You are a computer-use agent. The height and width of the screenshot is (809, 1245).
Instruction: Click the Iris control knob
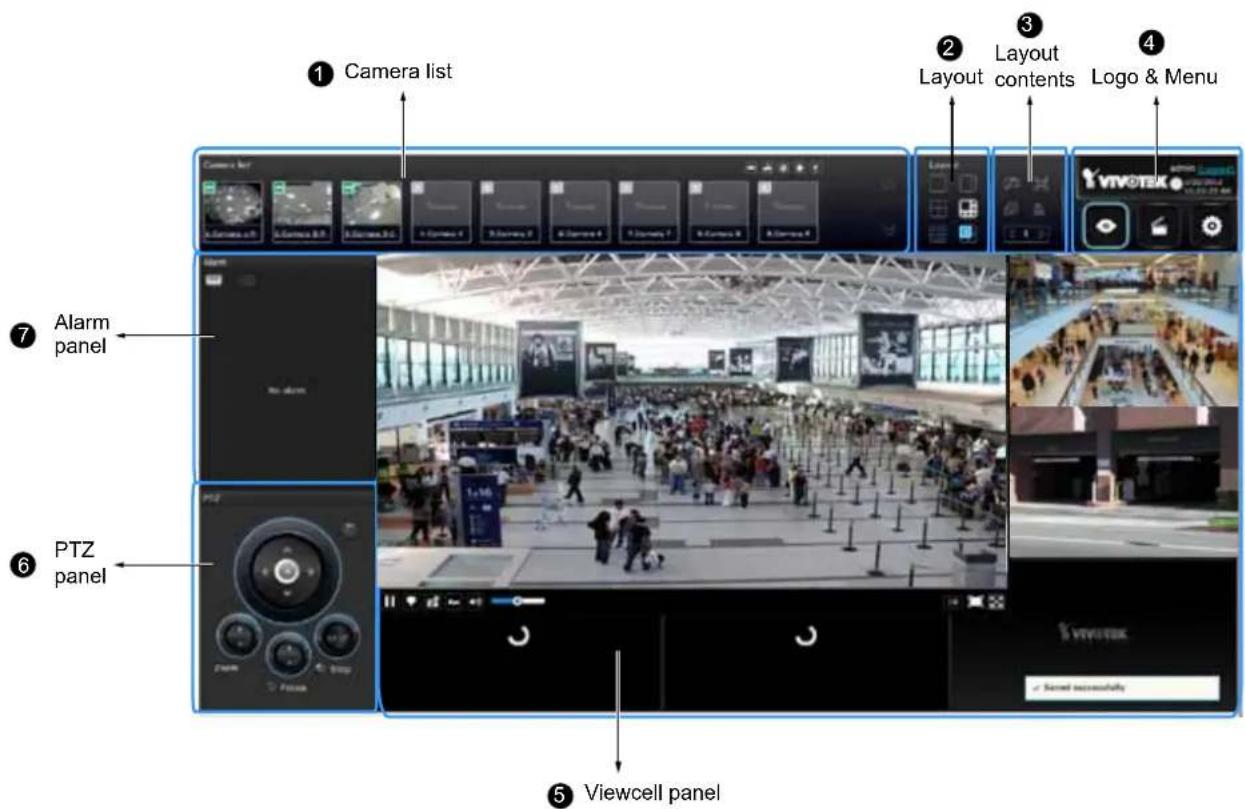(x=337, y=635)
